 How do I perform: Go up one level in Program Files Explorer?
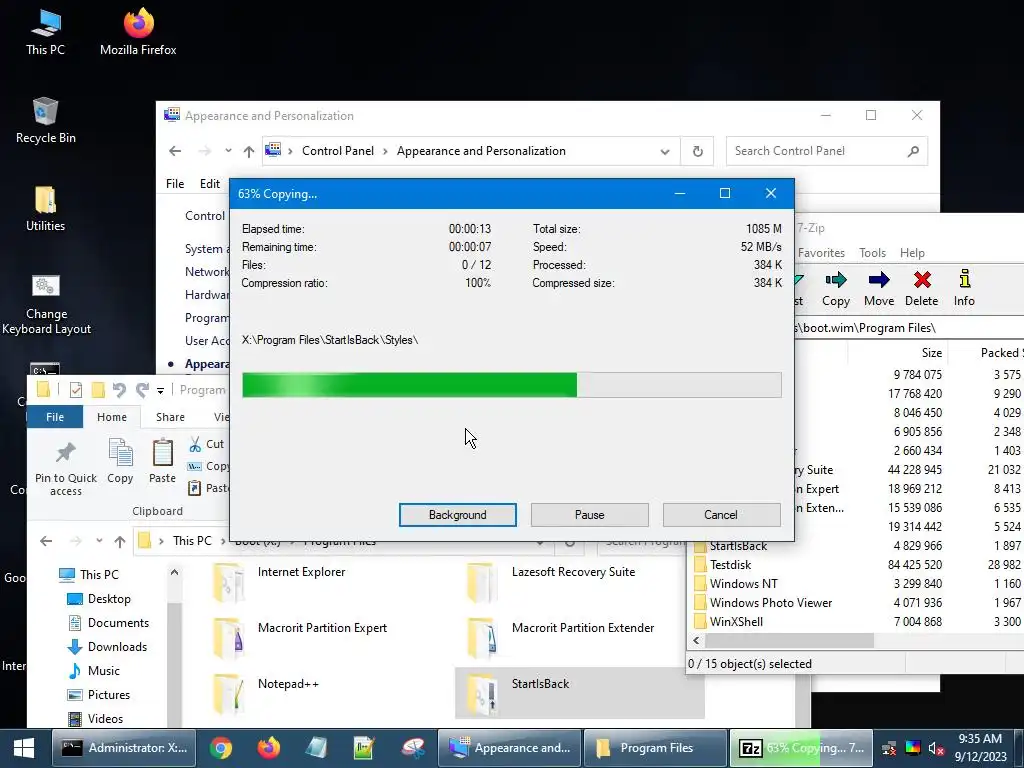(120, 541)
